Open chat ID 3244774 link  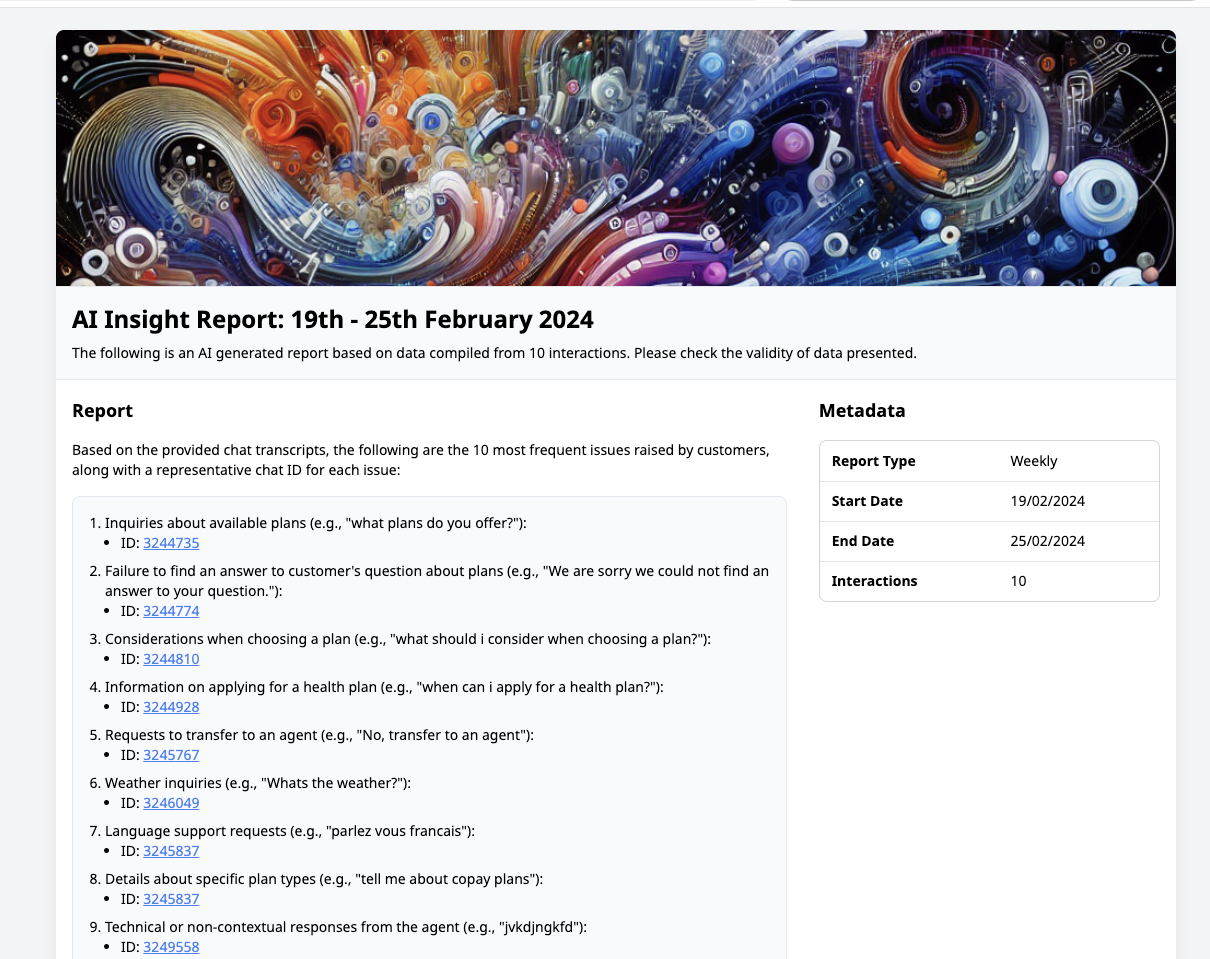coord(171,611)
